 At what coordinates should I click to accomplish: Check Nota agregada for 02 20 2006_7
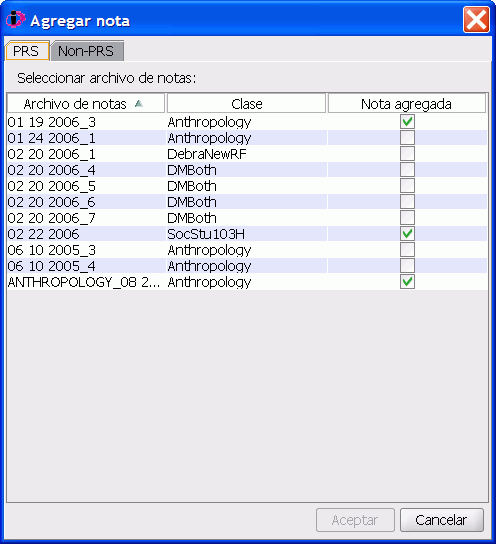[407, 218]
